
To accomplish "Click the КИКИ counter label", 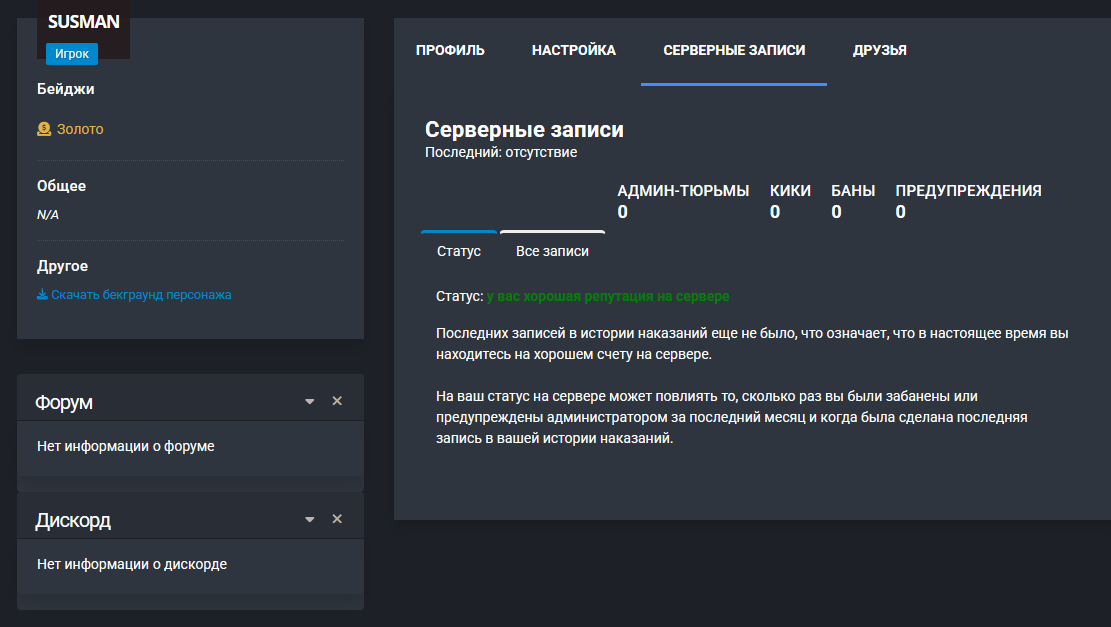I will click(x=790, y=191).
